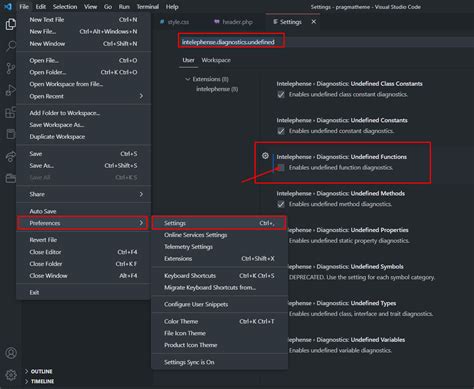Open Online Services Settings

pyautogui.click(x=220, y=235)
